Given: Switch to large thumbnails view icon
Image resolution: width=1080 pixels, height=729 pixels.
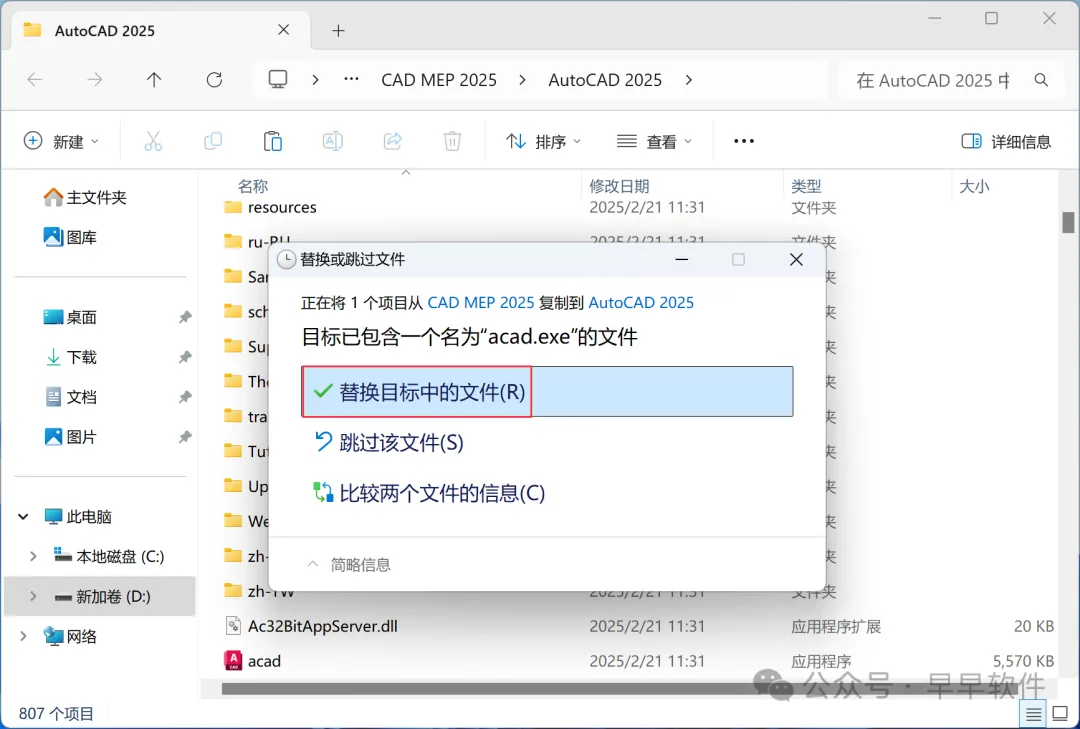Looking at the screenshot, I should [x=1061, y=714].
